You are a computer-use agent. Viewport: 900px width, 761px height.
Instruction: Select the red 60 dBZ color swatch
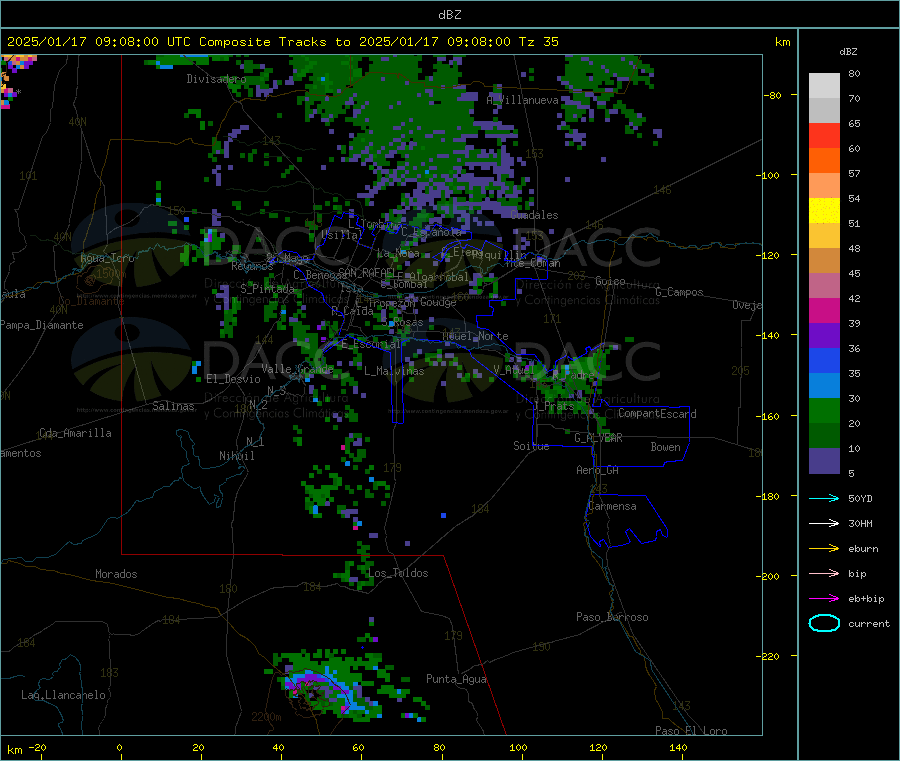point(824,135)
